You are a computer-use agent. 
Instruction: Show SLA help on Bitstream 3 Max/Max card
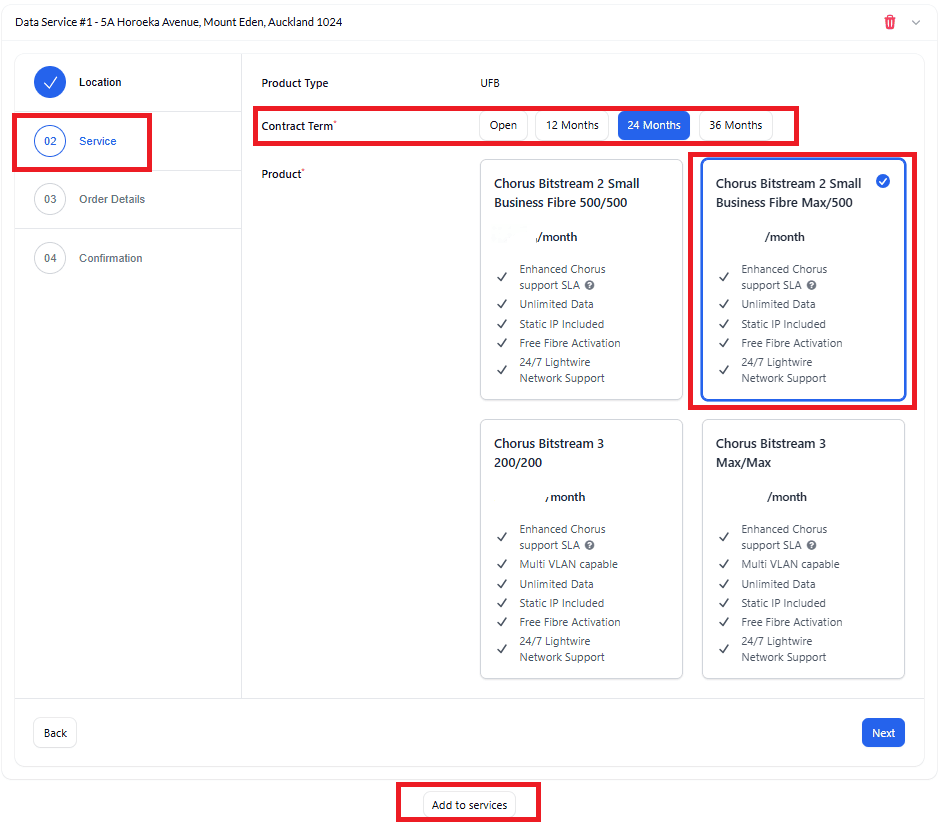(811, 545)
